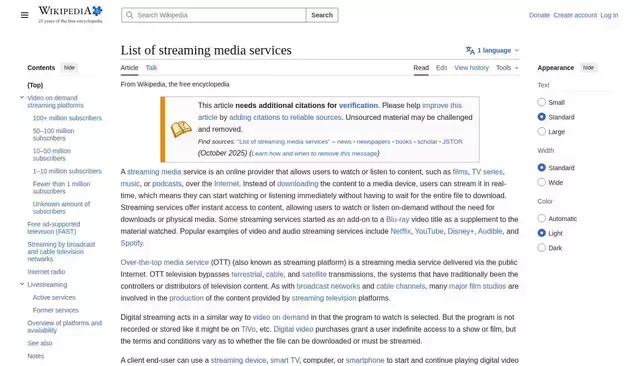Click the Wikipedia logo
Viewport: 640px width, 366px height.
[70, 14]
